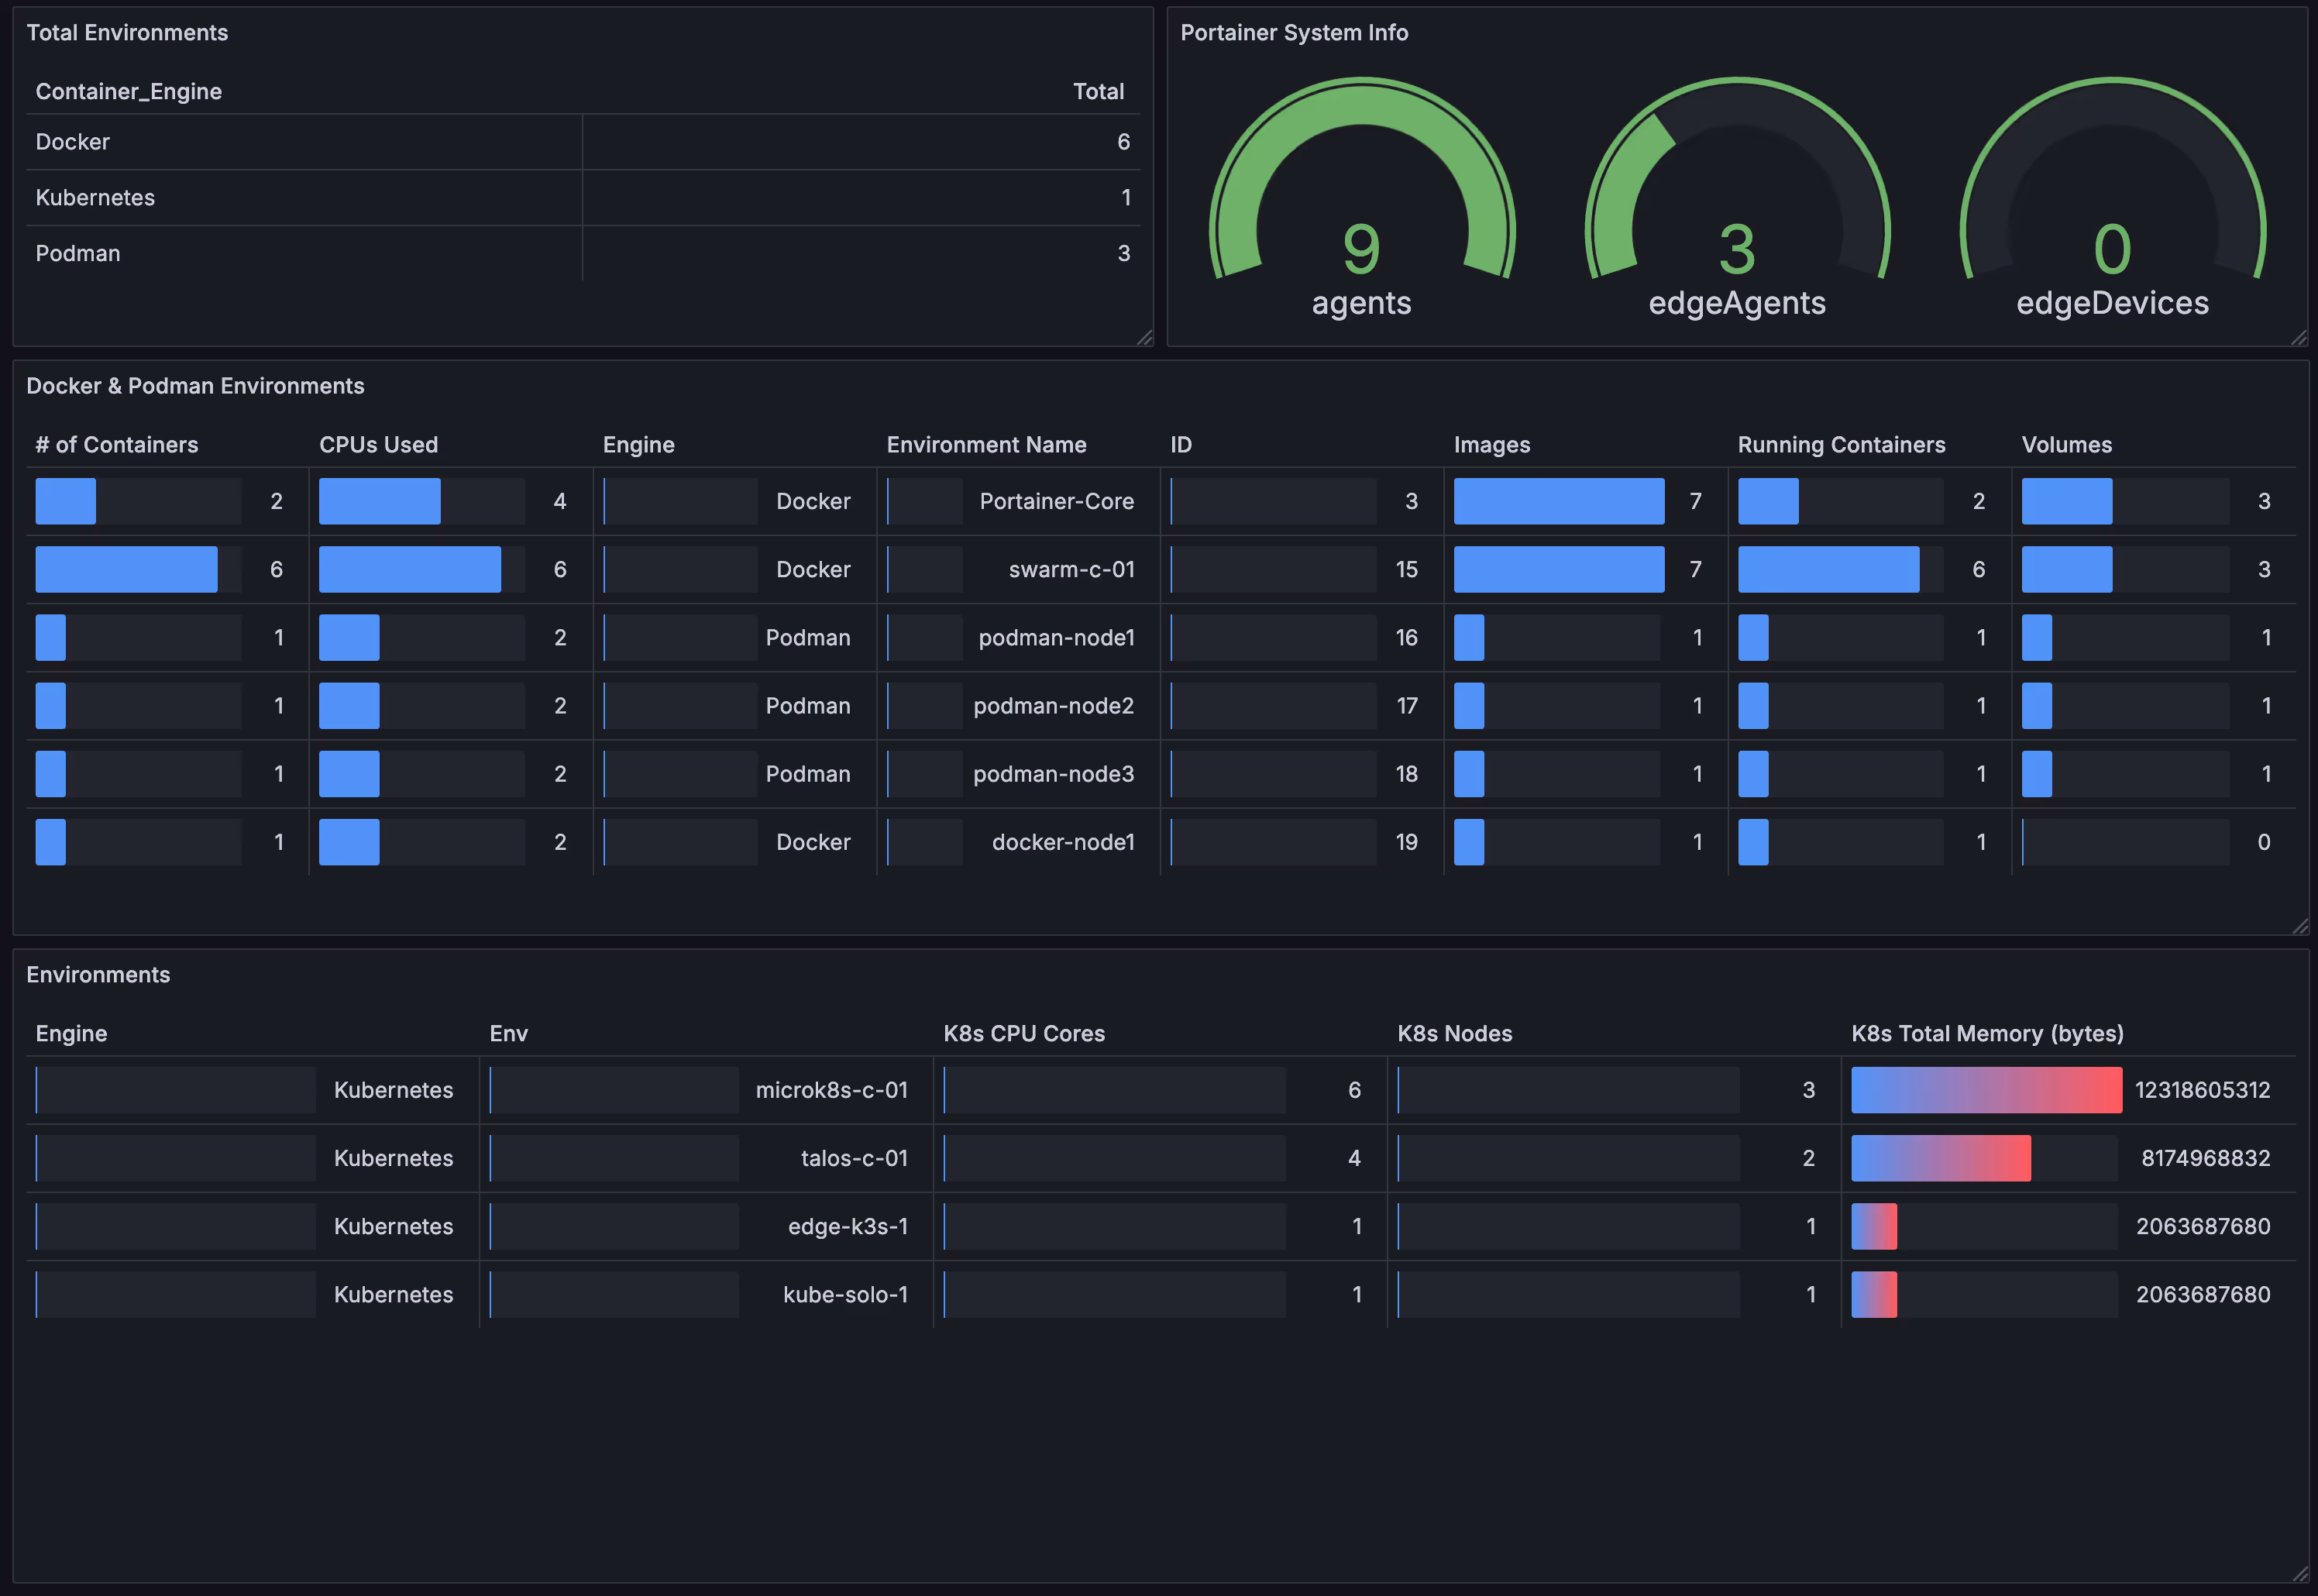Viewport: 2318px width, 1596px height.
Task: Sort by the ID column header
Action: pyautogui.click(x=1181, y=445)
